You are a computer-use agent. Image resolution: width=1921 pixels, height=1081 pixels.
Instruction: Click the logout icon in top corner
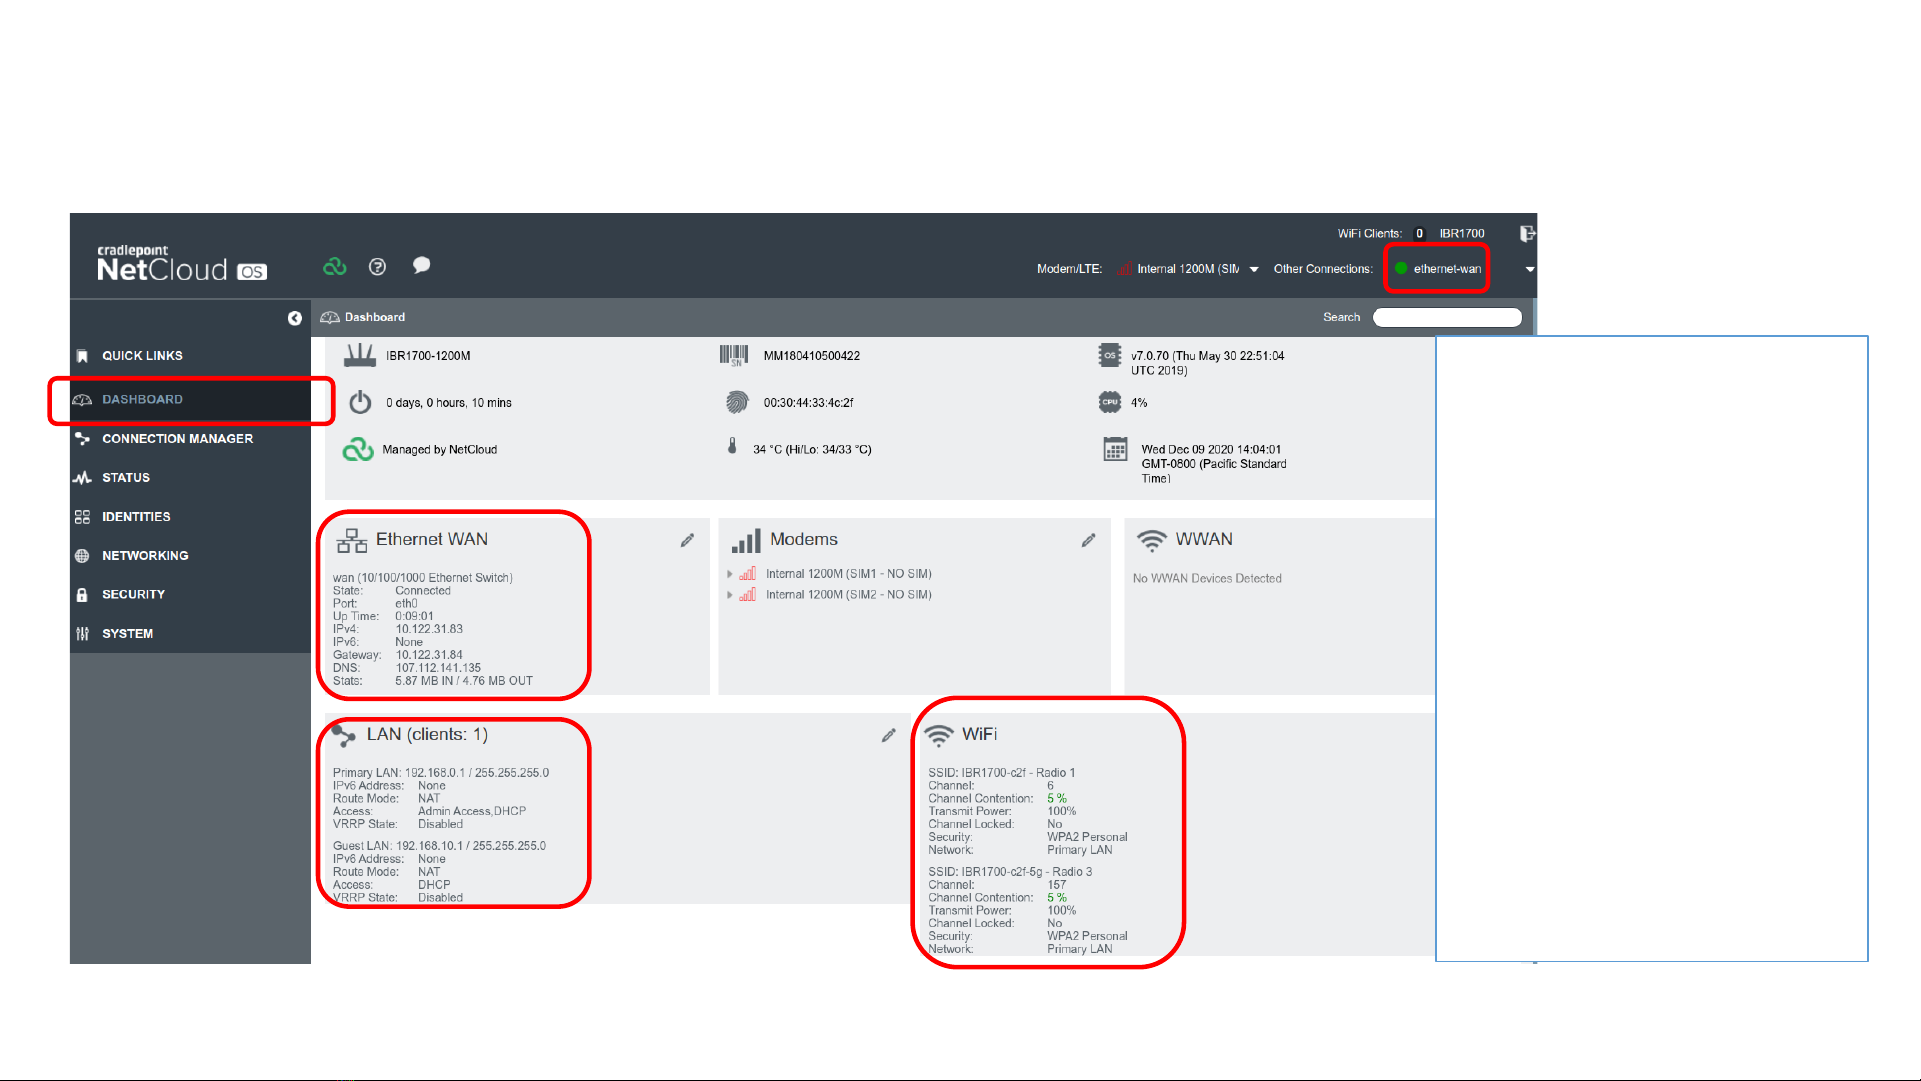tap(1527, 233)
